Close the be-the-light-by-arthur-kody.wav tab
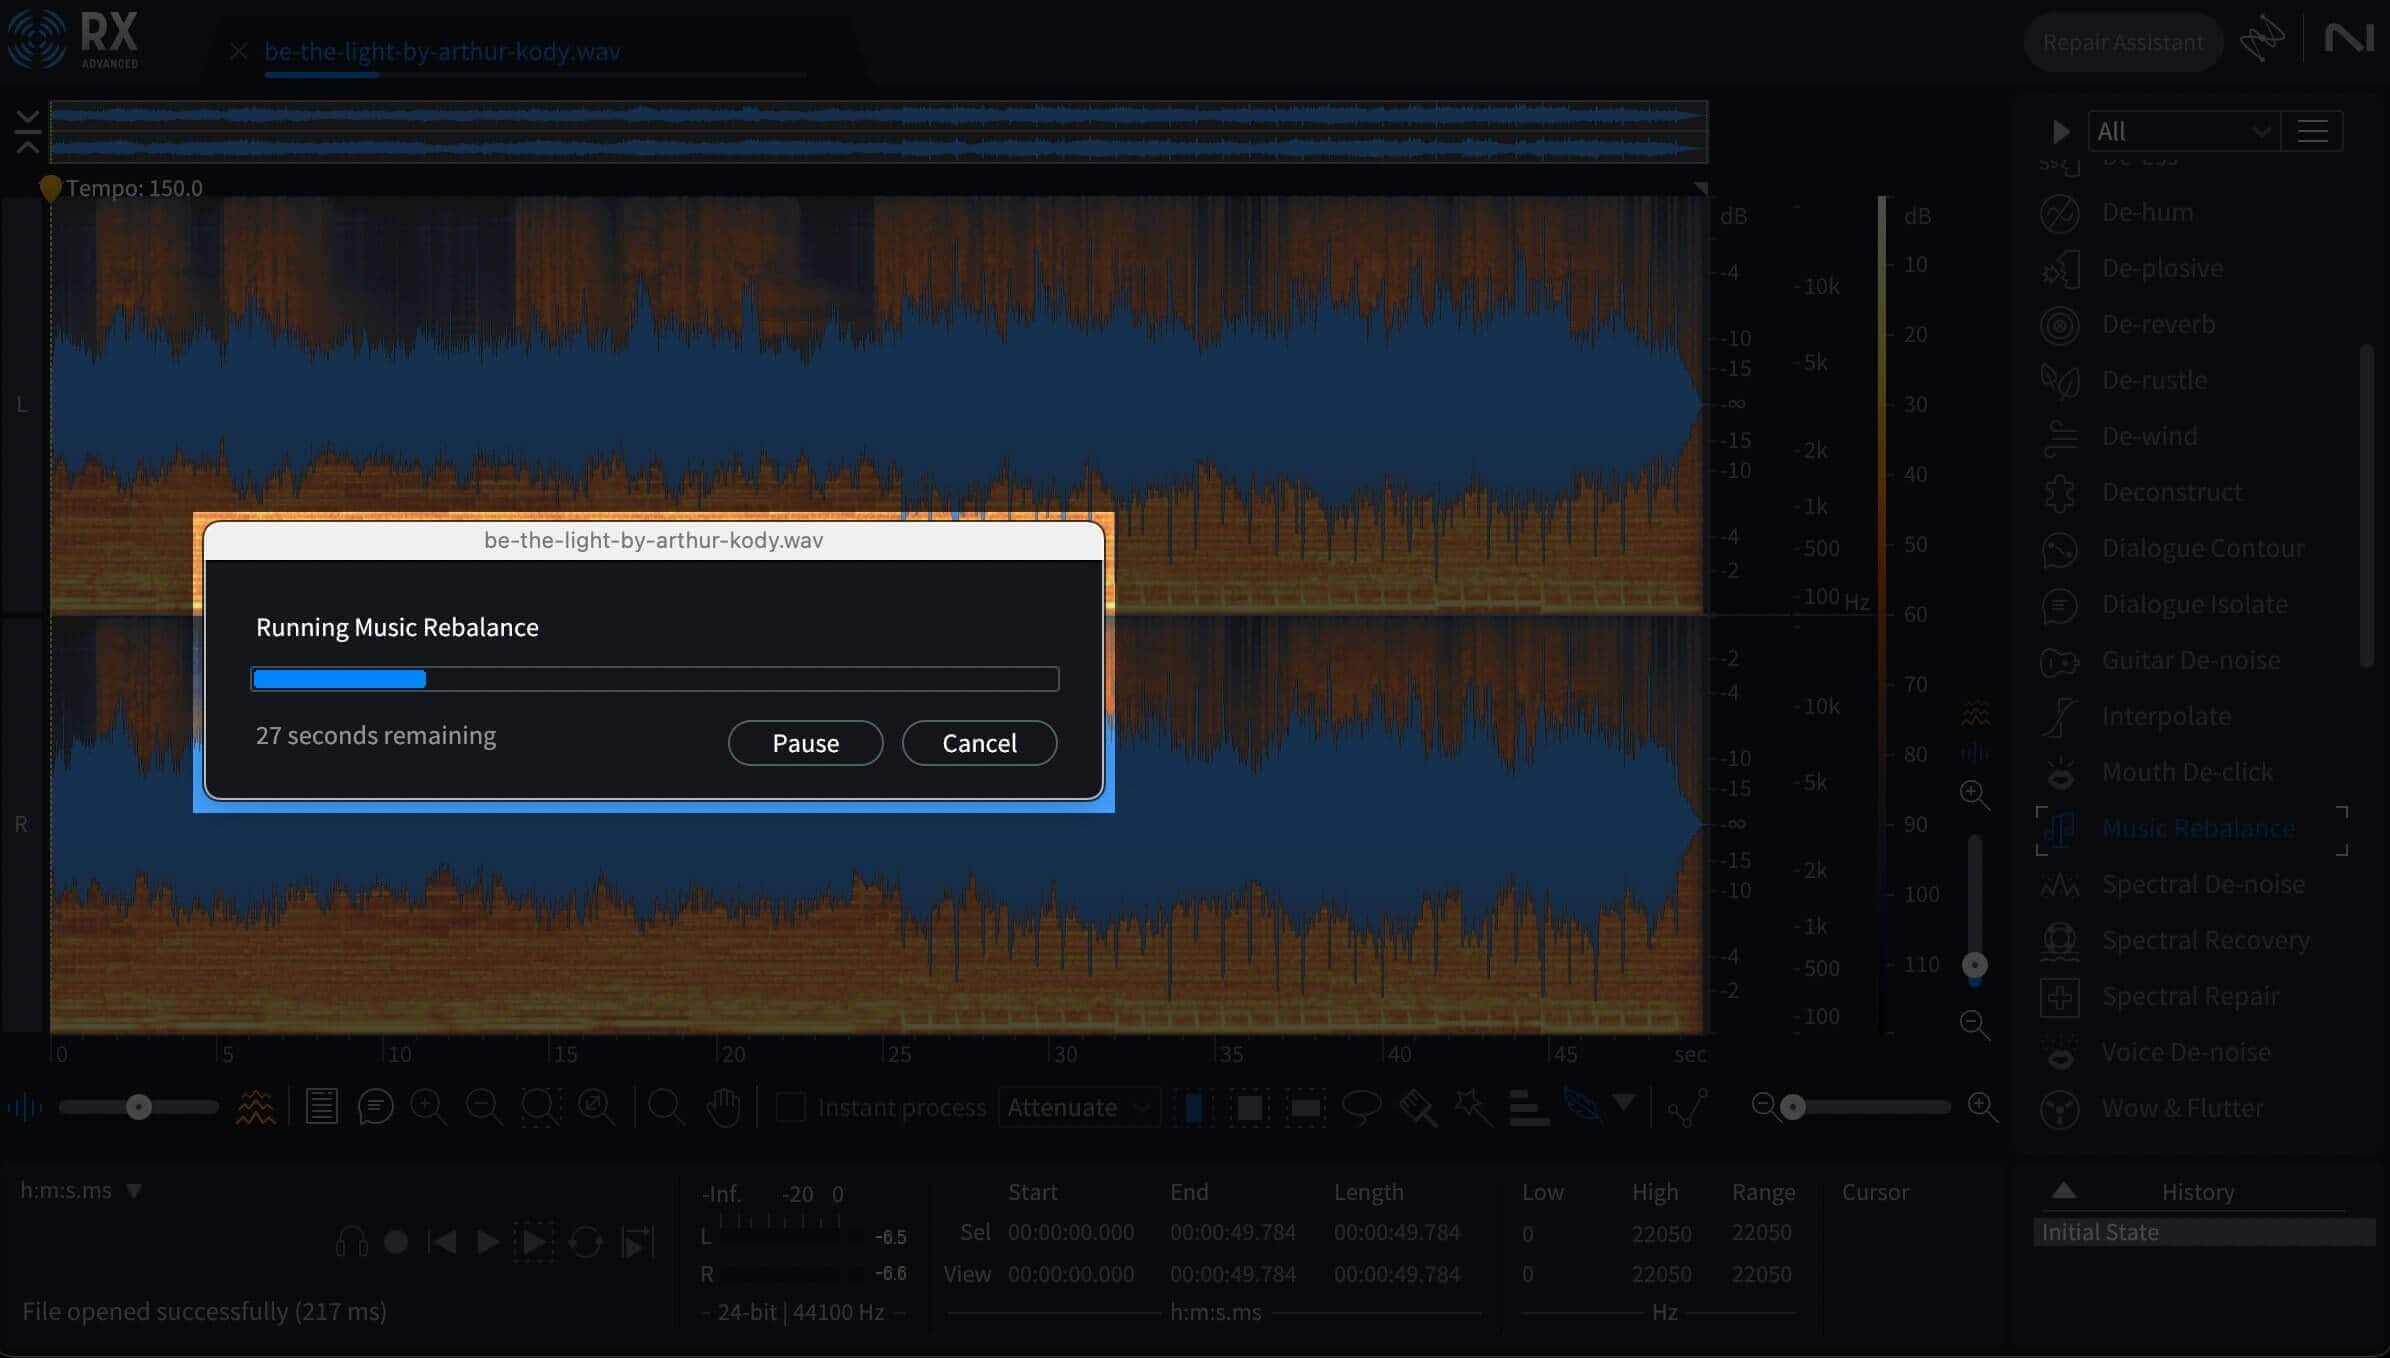 (x=238, y=51)
